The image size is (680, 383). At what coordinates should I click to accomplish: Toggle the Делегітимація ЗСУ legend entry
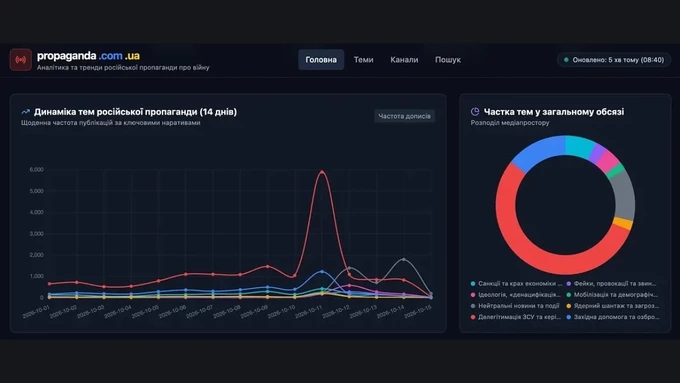(x=516, y=317)
